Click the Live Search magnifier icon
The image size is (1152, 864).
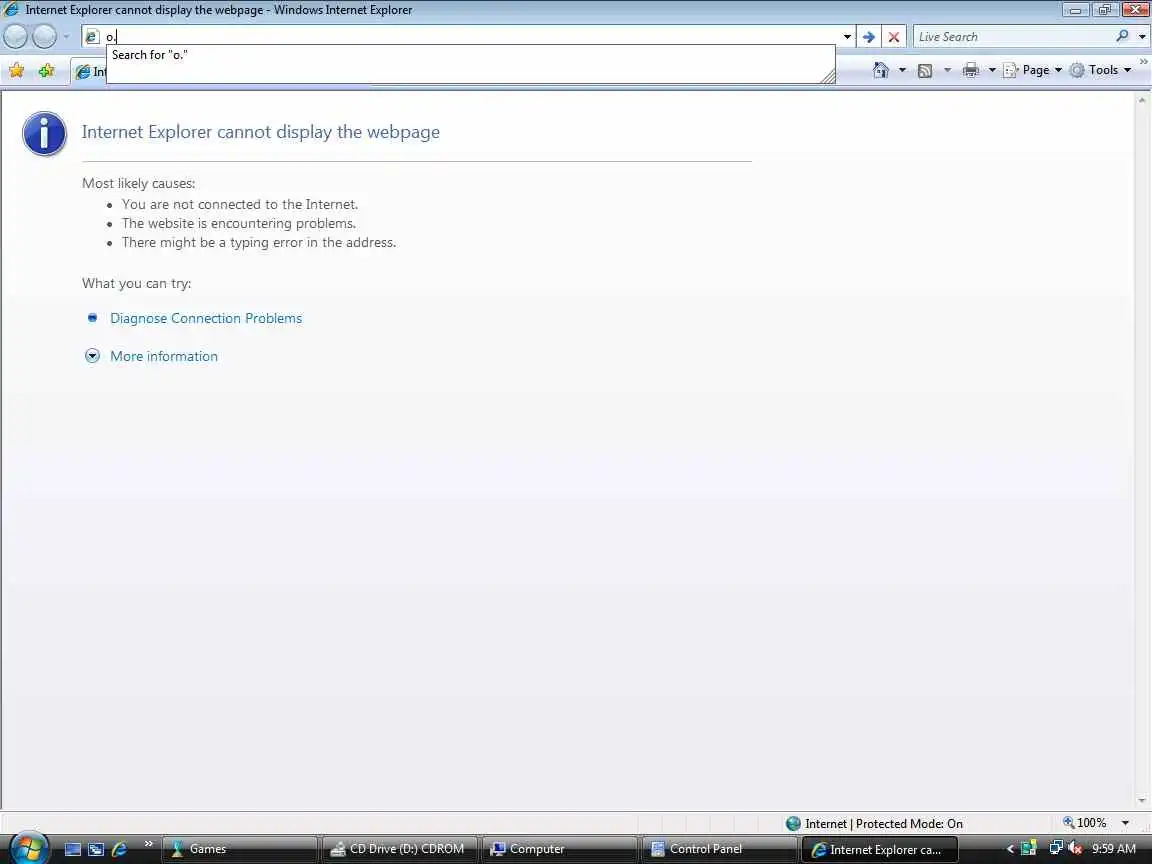click(x=1122, y=36)
